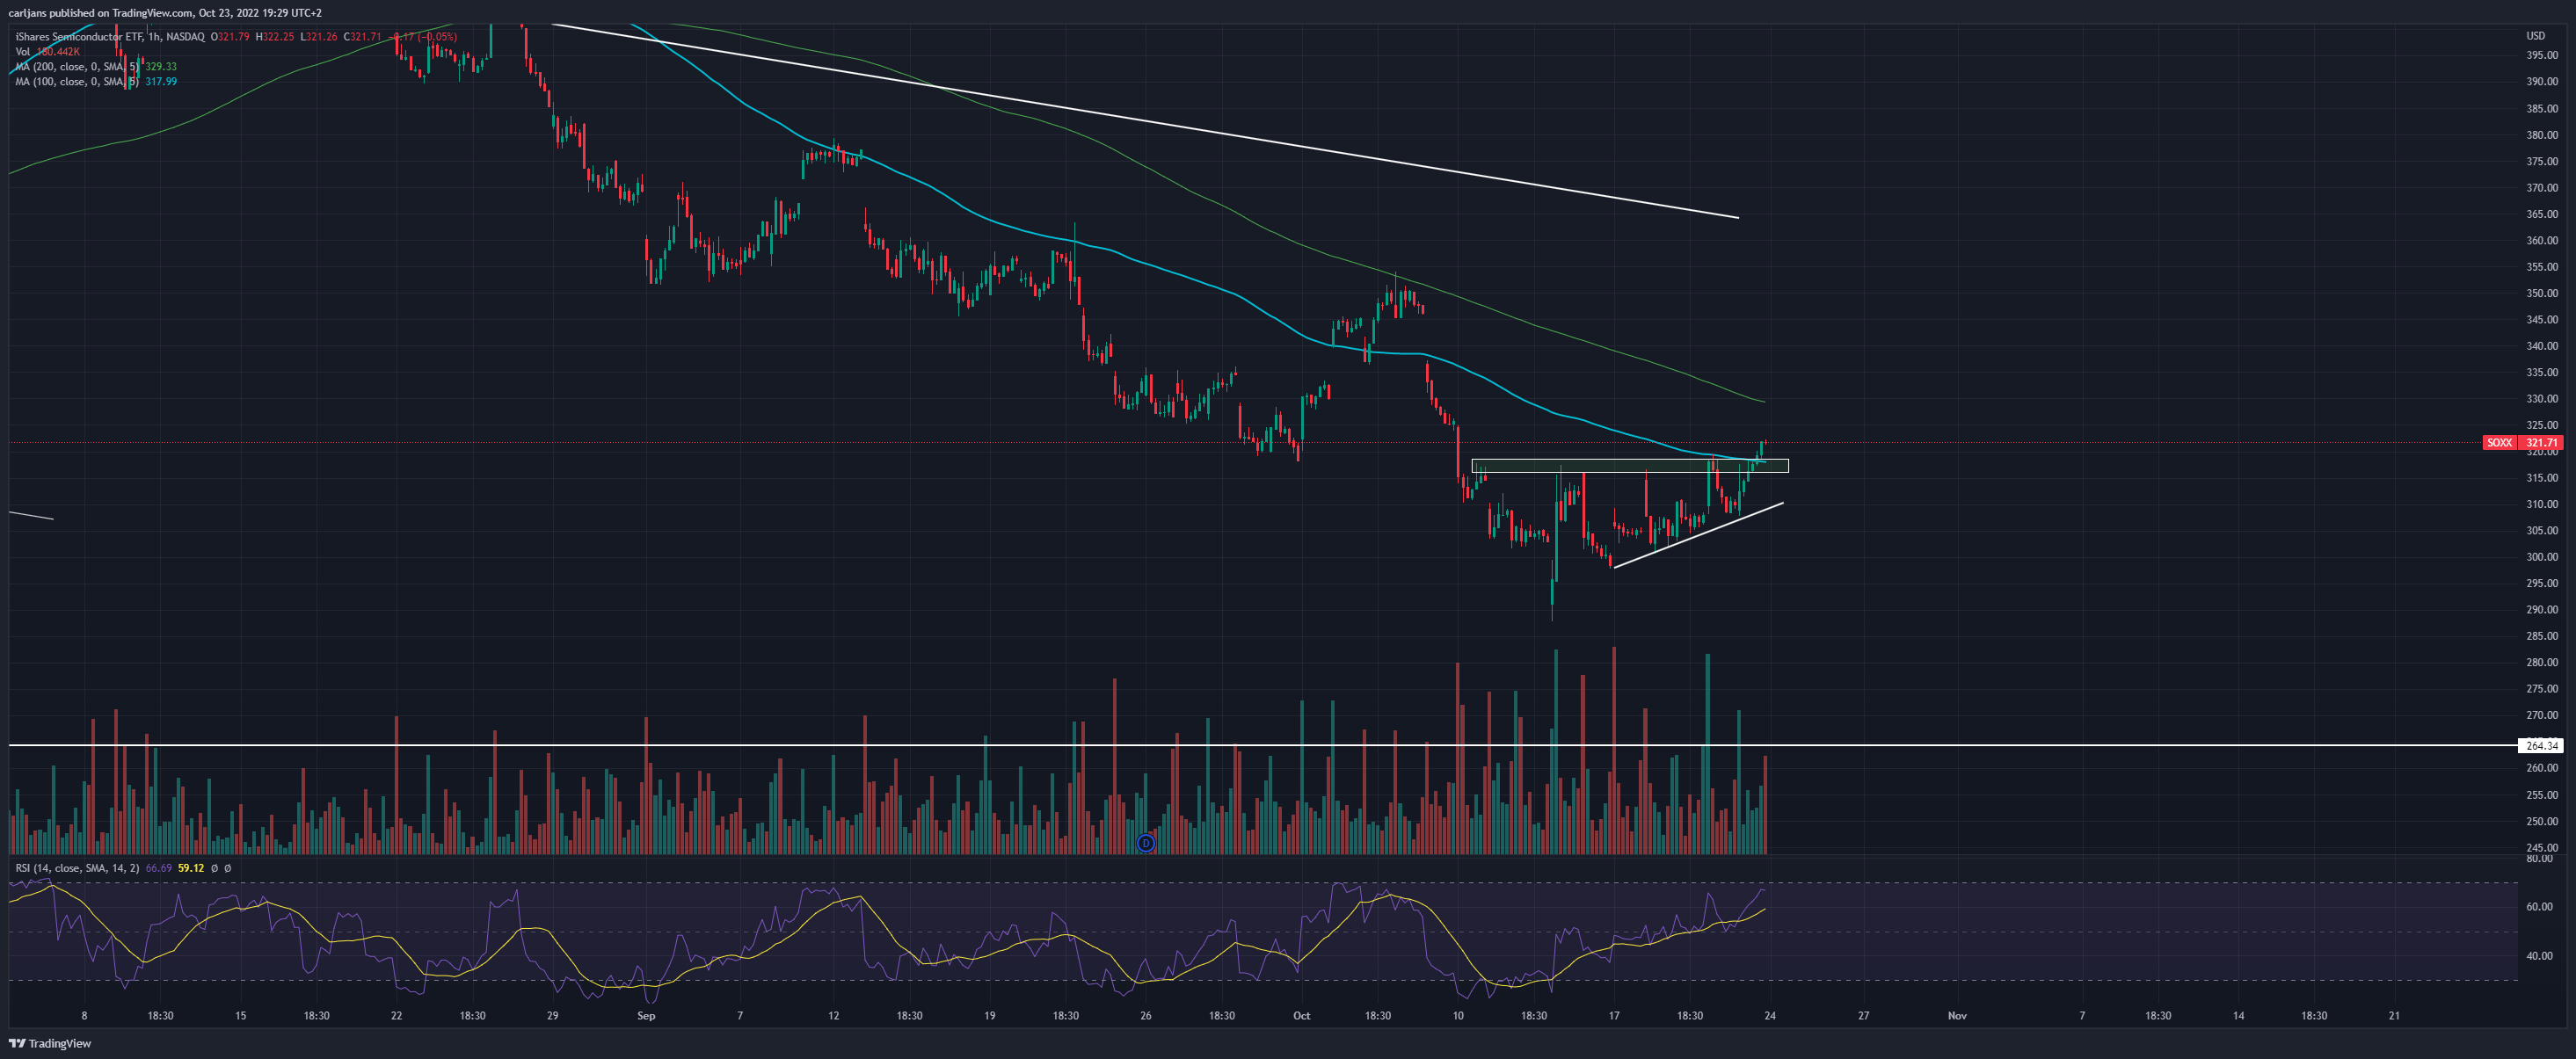Select the long descending white trendline
The height and width of the screenshot is (1059, 2576).
point(1145,120)
